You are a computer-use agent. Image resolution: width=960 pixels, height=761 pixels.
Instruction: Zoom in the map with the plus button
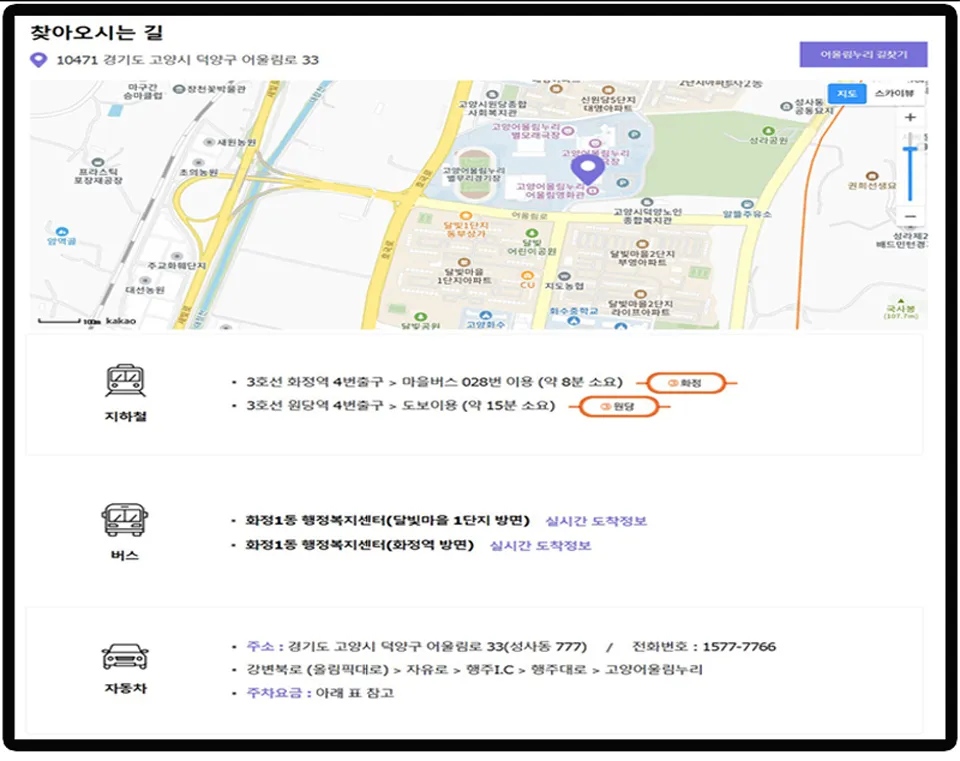tap(910, 117)
